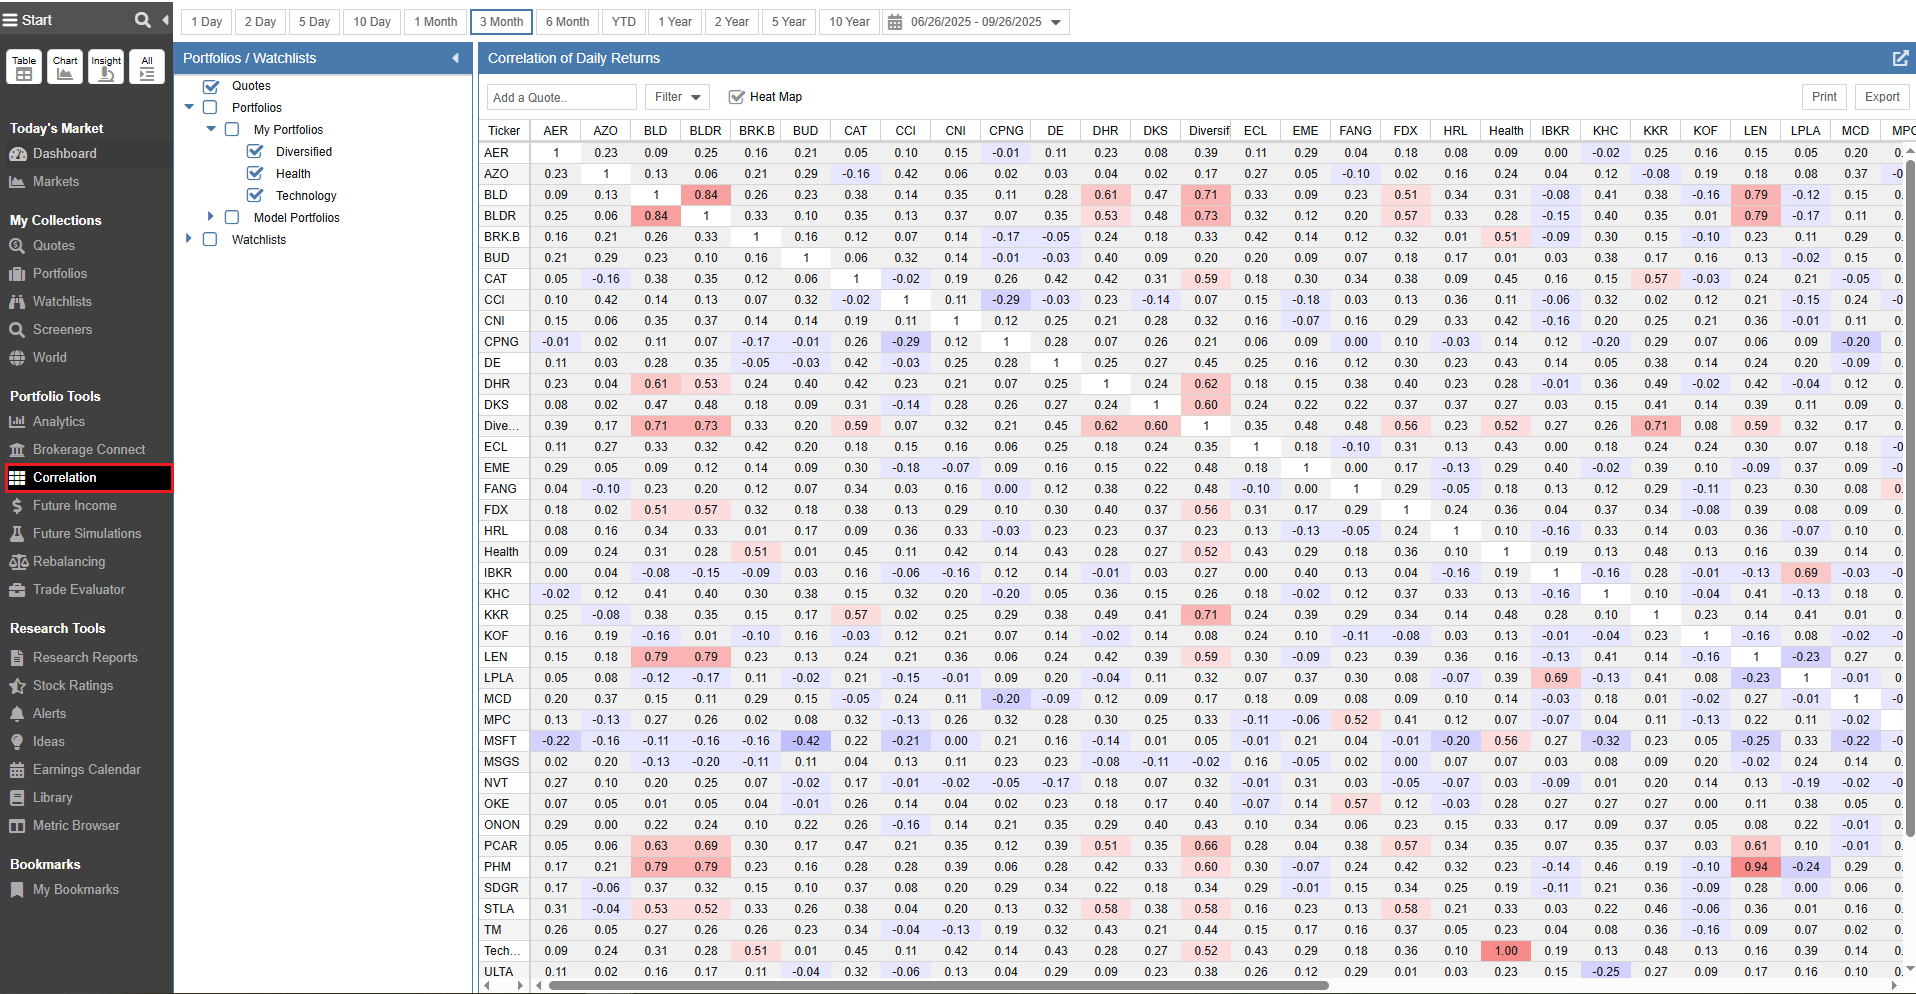Click the Print button
This screenshot has width=1916, height=994.
1824,97
